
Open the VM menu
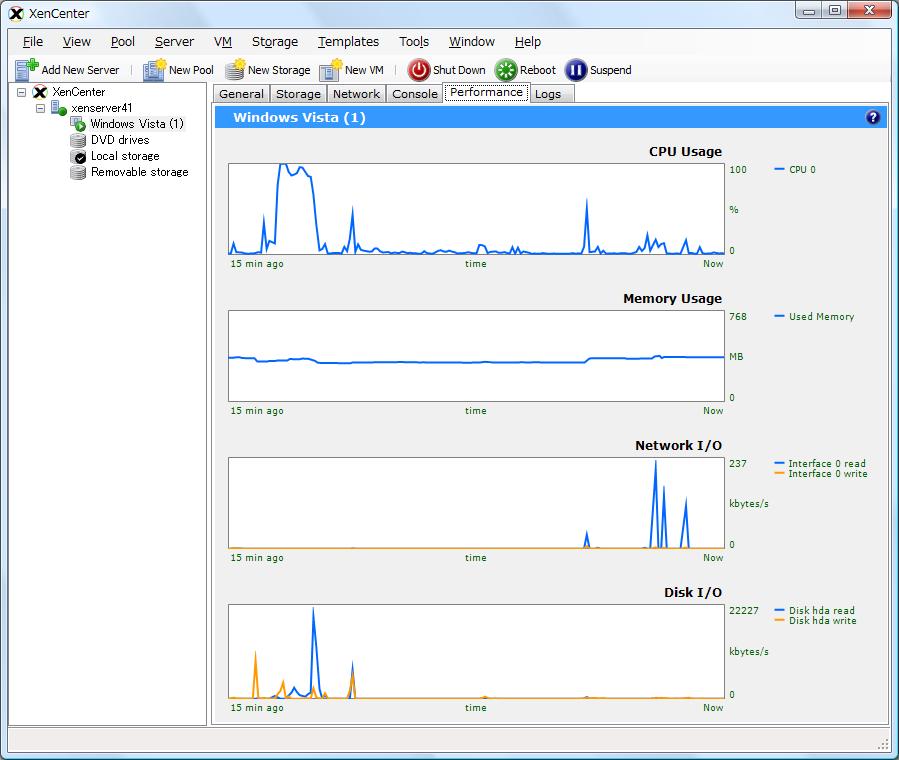pyautogui.click(x=223, y=42)
